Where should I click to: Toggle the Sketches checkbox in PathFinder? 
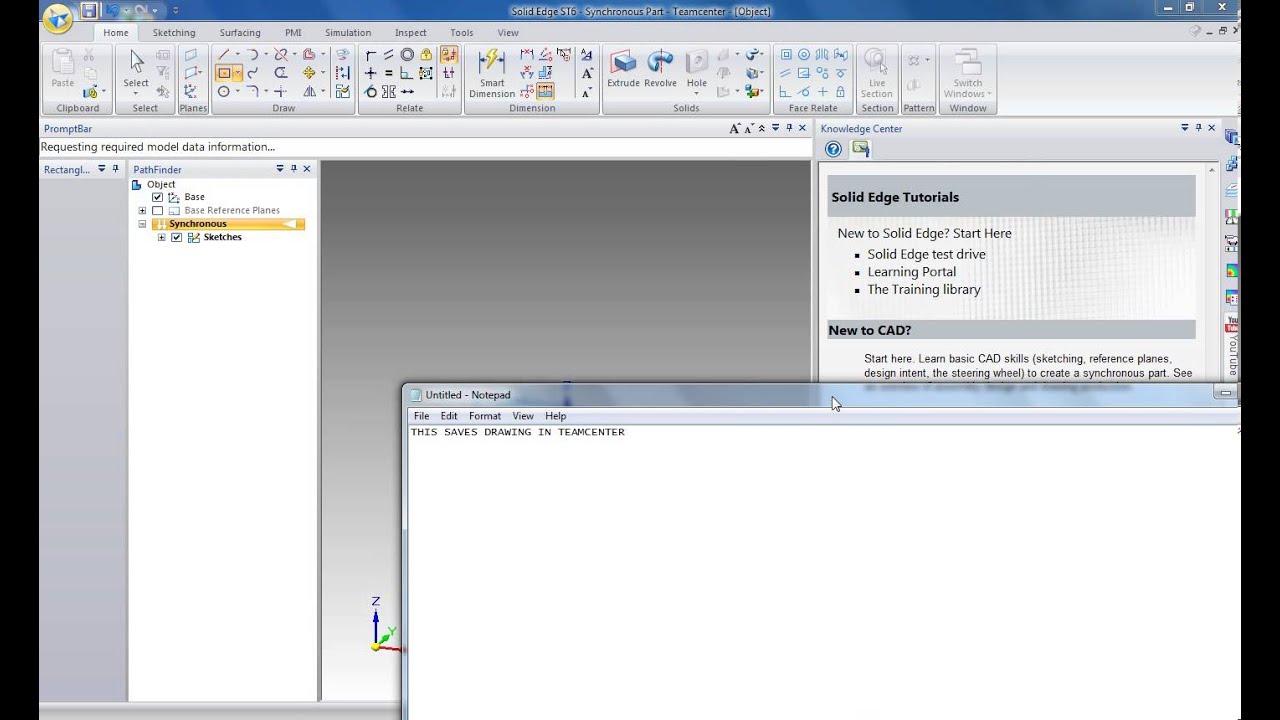pyautogui.click(x=176, y=237)
